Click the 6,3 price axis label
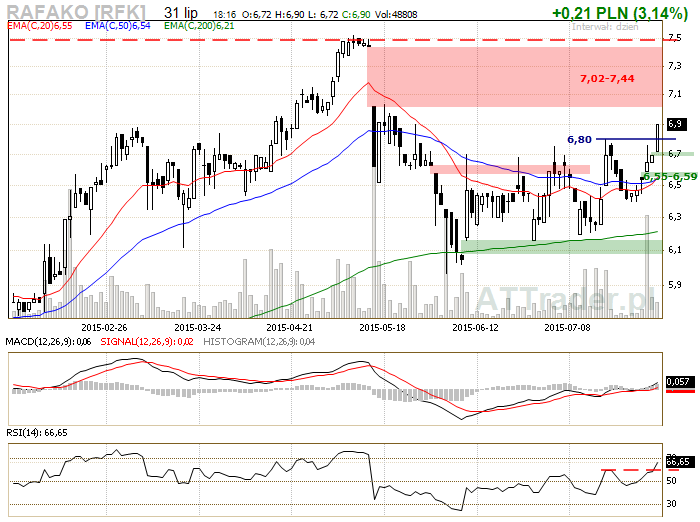 coord(675,217)
